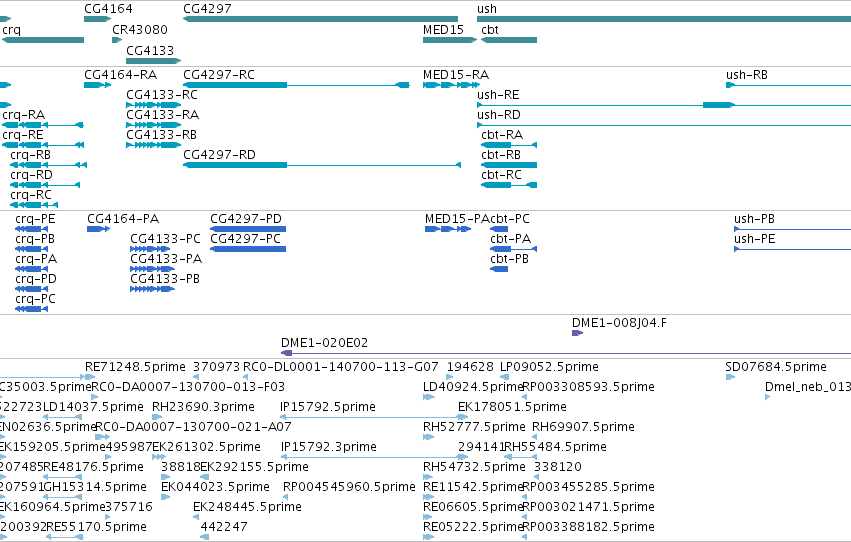Click protein cbt-PB
851x542 pixels.
510,259
